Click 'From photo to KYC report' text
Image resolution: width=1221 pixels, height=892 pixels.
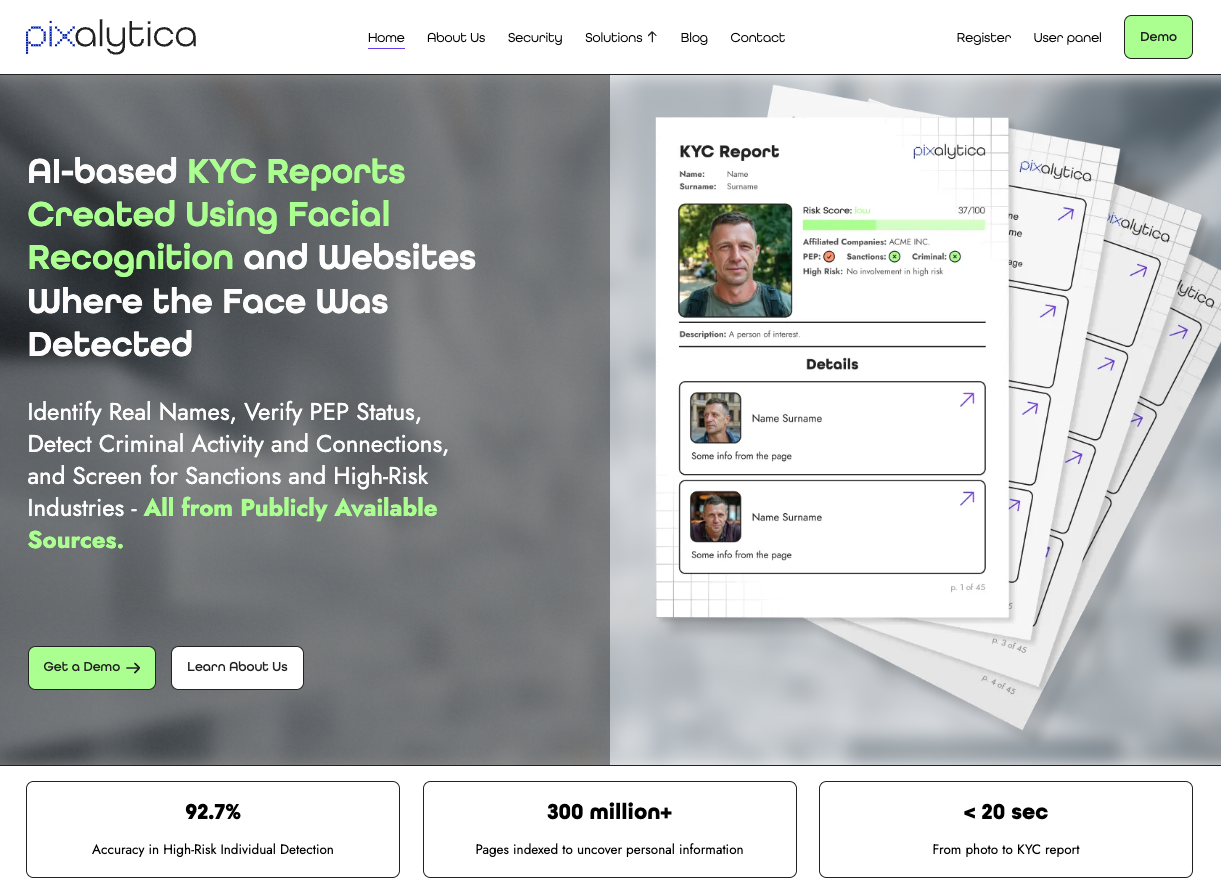point(1006,850)
